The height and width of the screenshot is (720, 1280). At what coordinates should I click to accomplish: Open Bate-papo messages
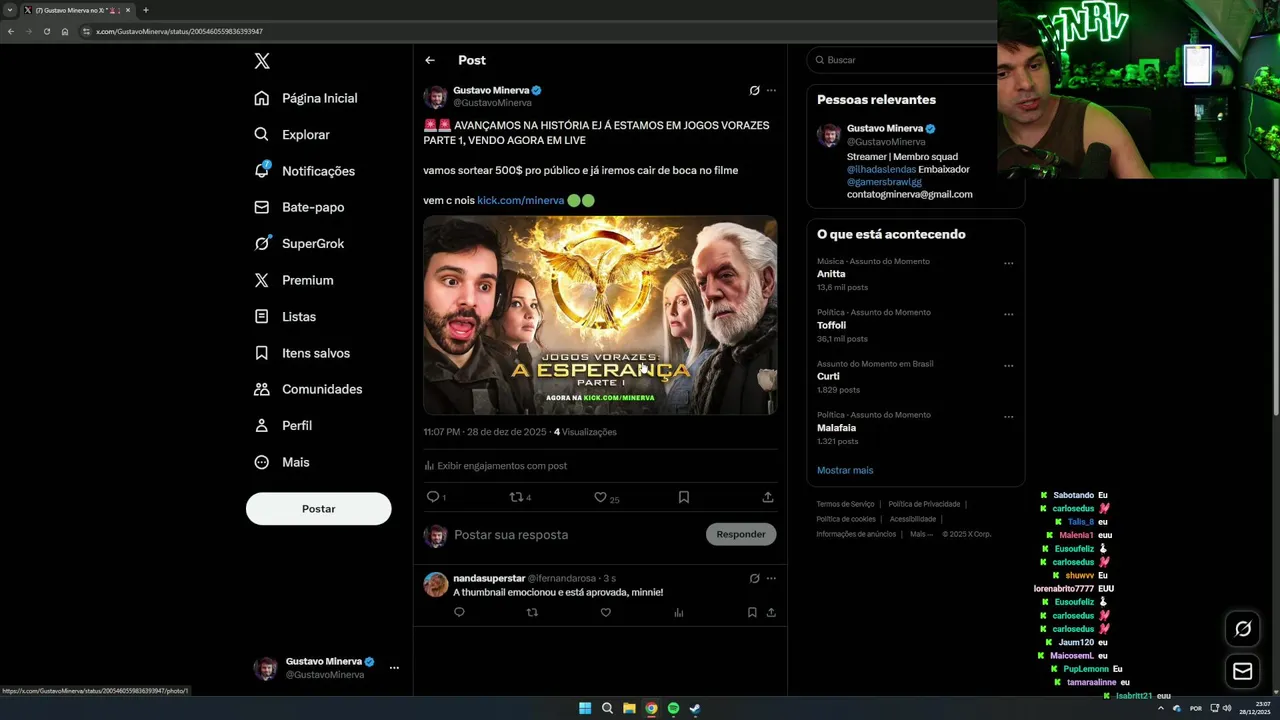tap(299, 207)
